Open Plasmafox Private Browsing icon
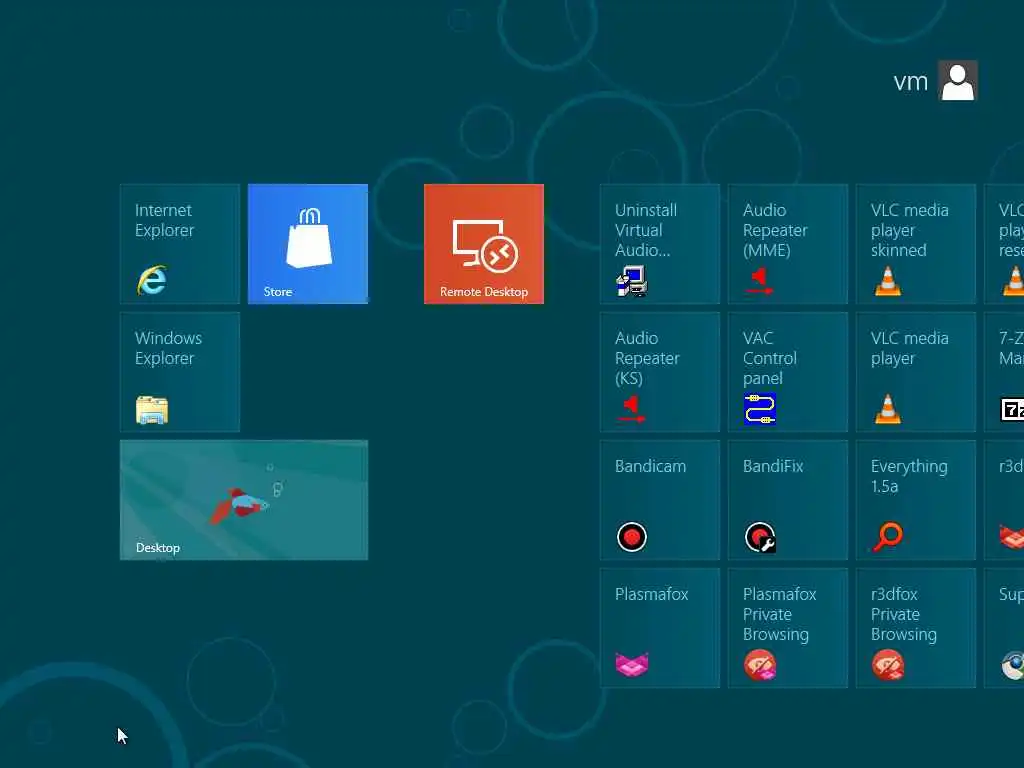The height and width of the screenshot is (768, 1024). point(760,665)
